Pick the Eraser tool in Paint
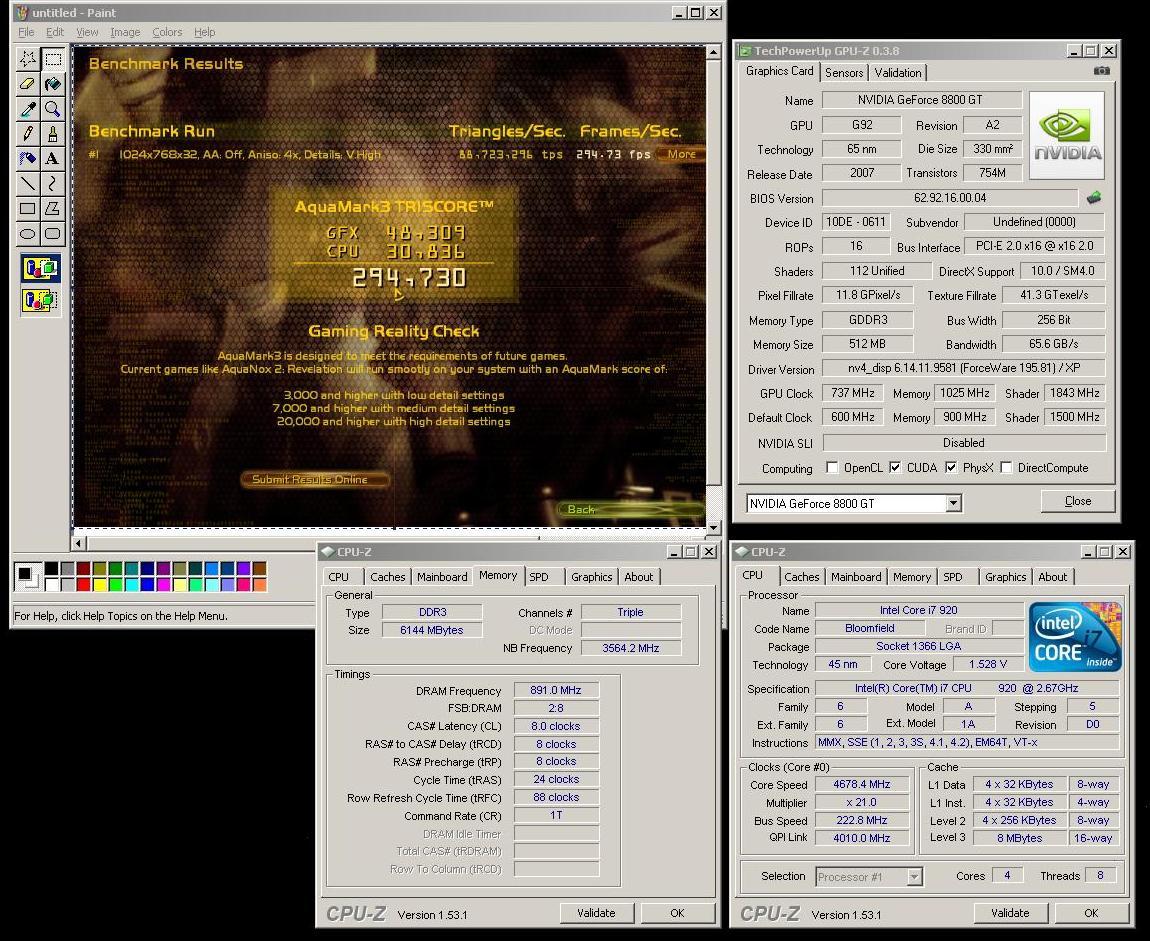This screenshot has width=1150, height=941. point(28,84)
